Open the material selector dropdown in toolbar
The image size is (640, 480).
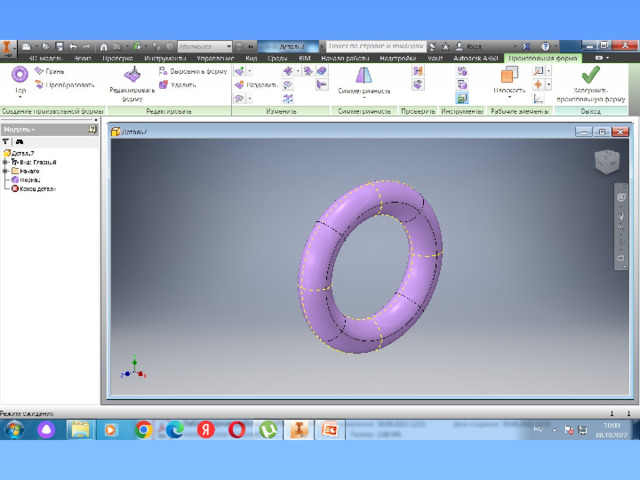point(204,46)
